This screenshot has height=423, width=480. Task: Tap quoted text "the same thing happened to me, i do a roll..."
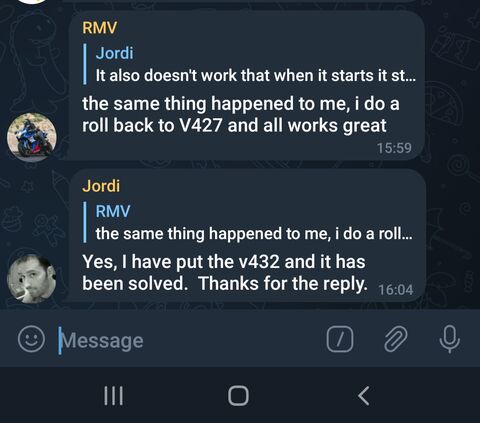click(254, 233)
